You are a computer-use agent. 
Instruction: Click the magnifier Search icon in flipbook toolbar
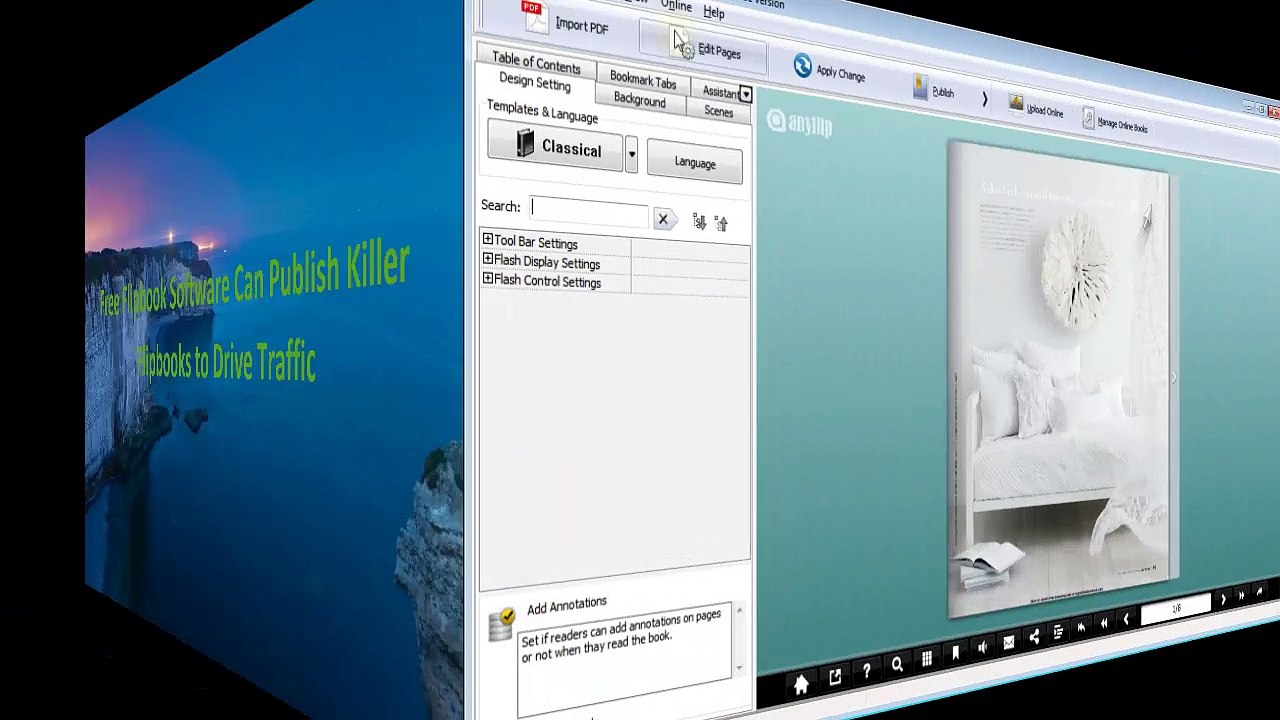click(x=897, y=664)
